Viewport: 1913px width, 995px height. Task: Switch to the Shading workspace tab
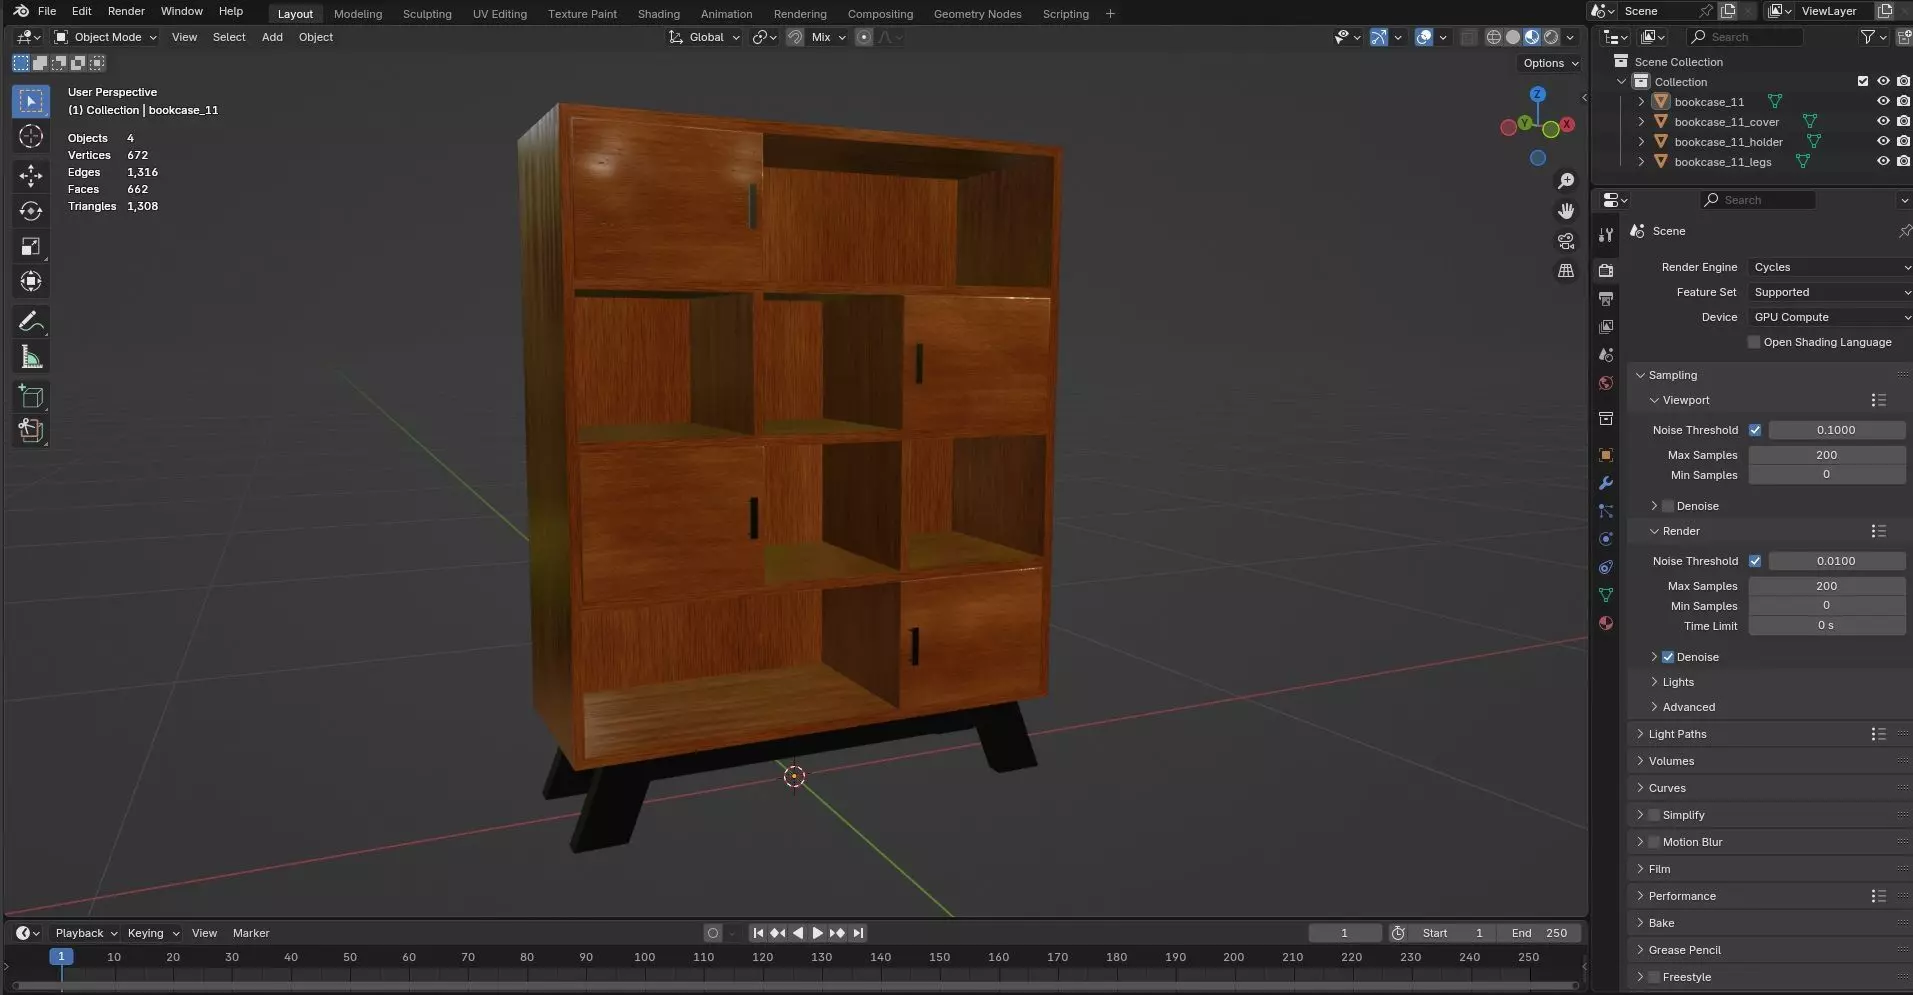tap(658, 14)
